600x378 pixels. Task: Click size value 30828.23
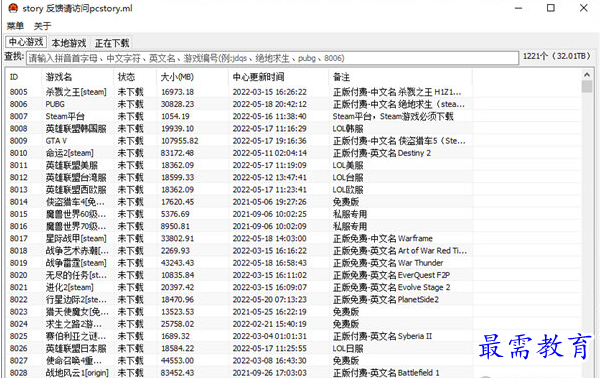coord(177,104)
